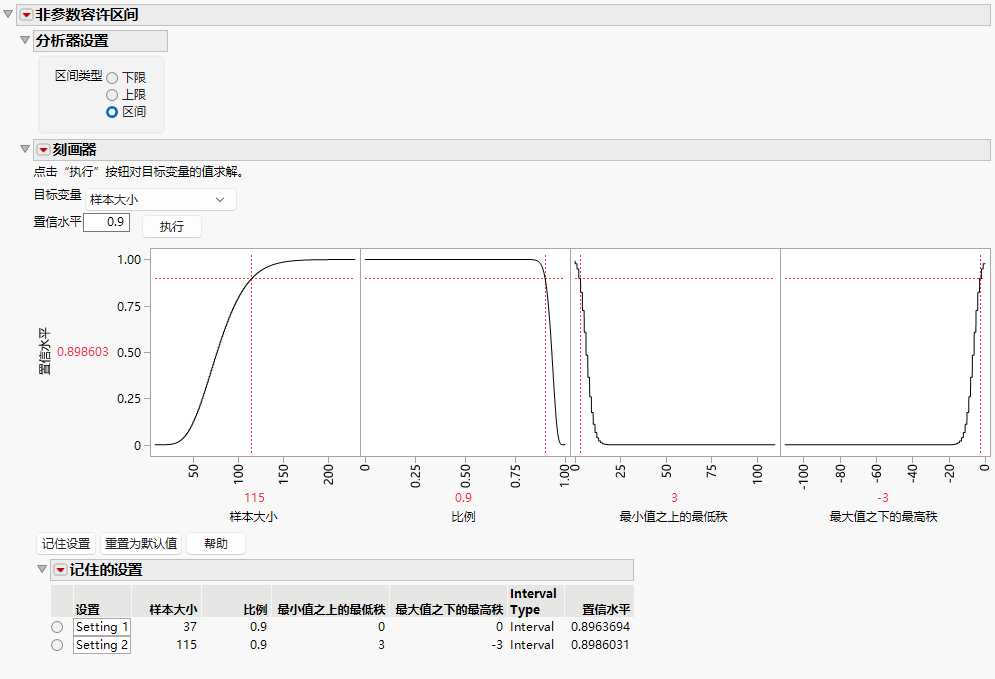Select the 区间 interval type
Image resolution: width=995 pixels, height=679 pixels.
click(112, 112)
